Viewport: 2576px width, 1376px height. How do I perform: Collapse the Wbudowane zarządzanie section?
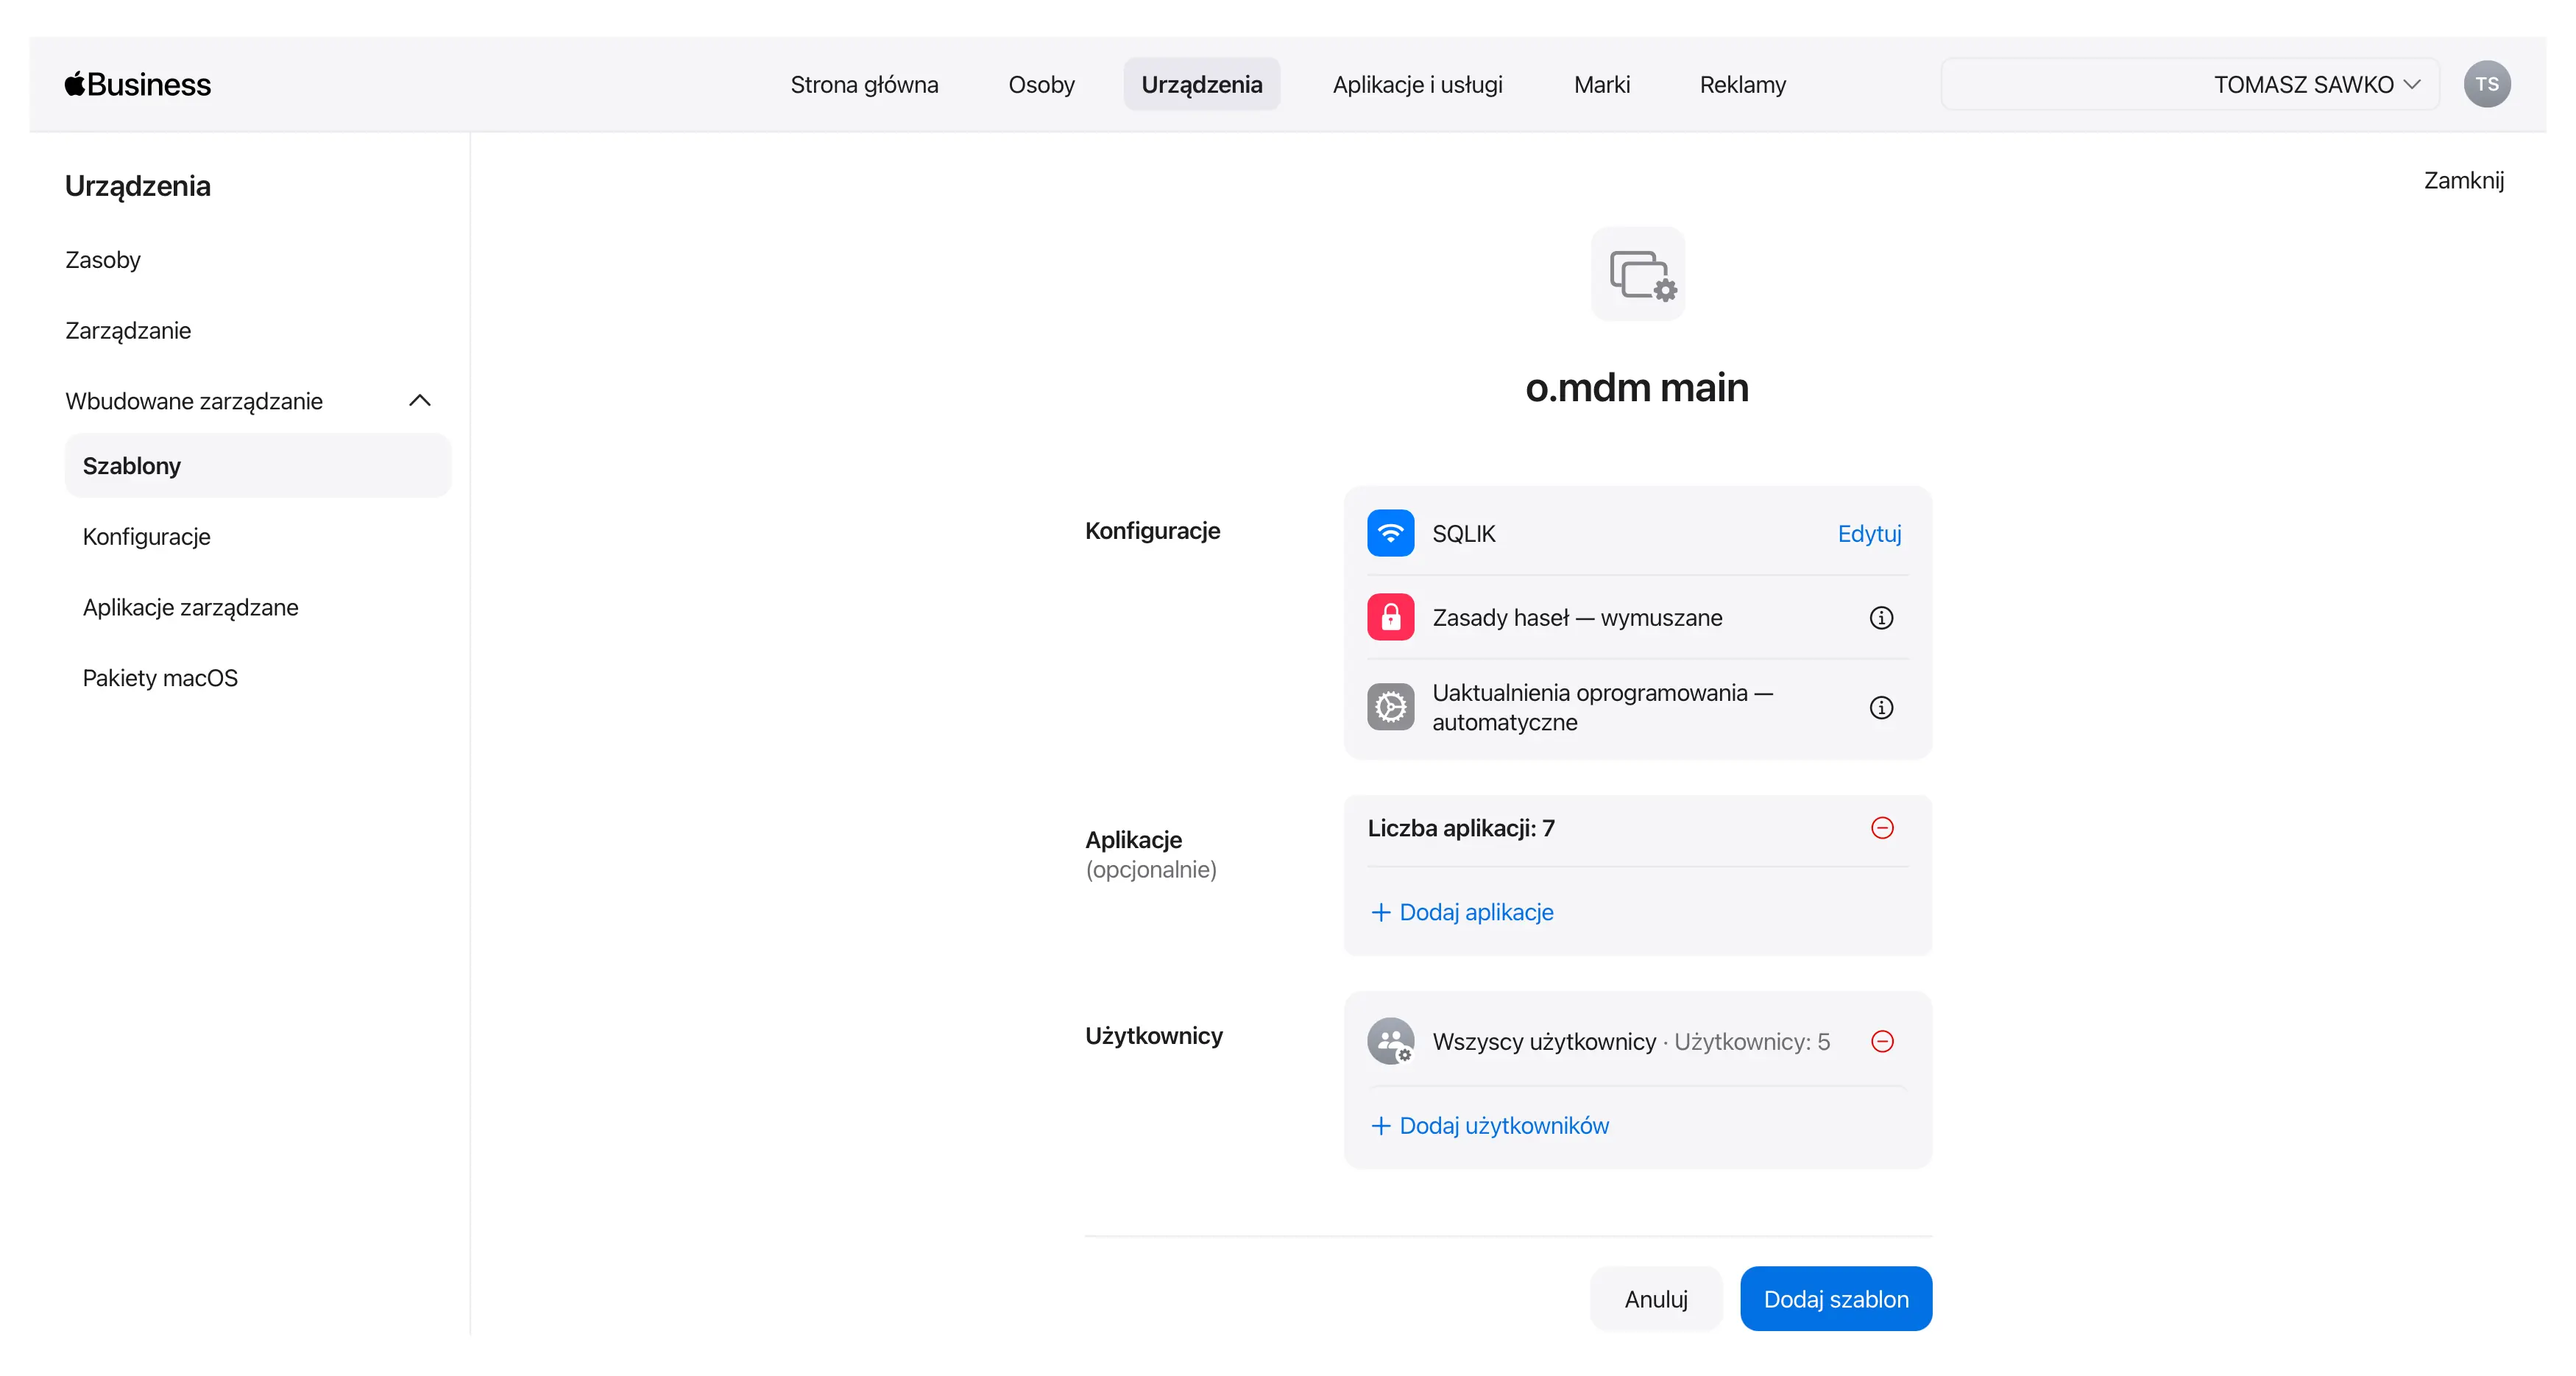pos(419,401)
